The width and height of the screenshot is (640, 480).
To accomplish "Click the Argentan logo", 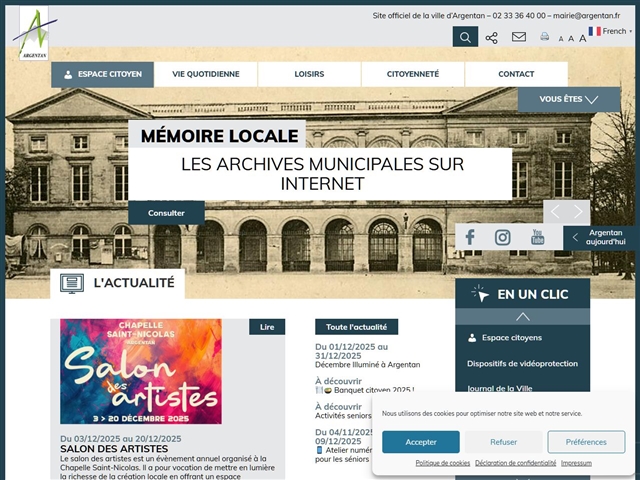I will 30,33.
